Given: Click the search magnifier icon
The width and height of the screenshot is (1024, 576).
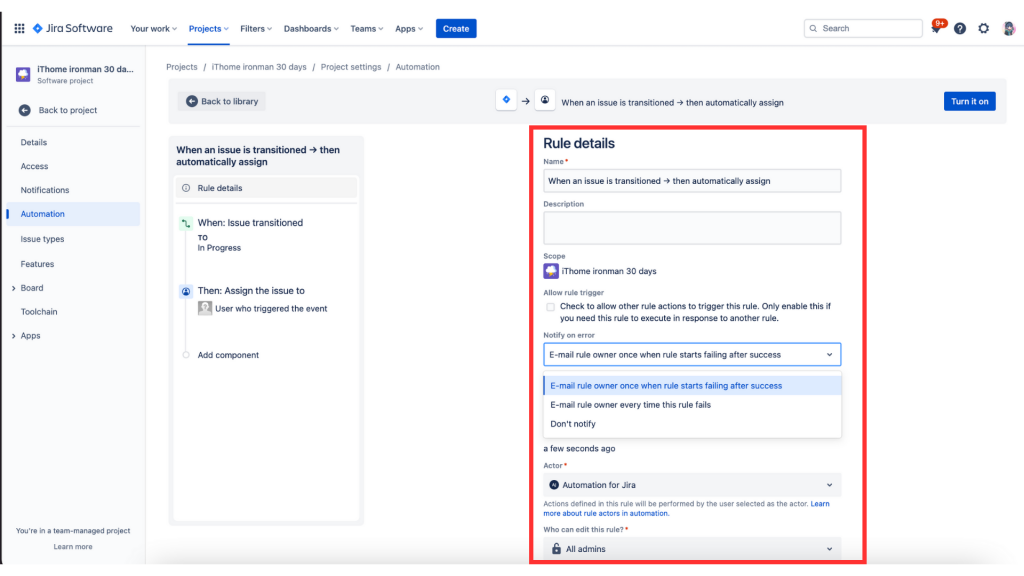Looking at the screenshot, I should click(813, 28).
